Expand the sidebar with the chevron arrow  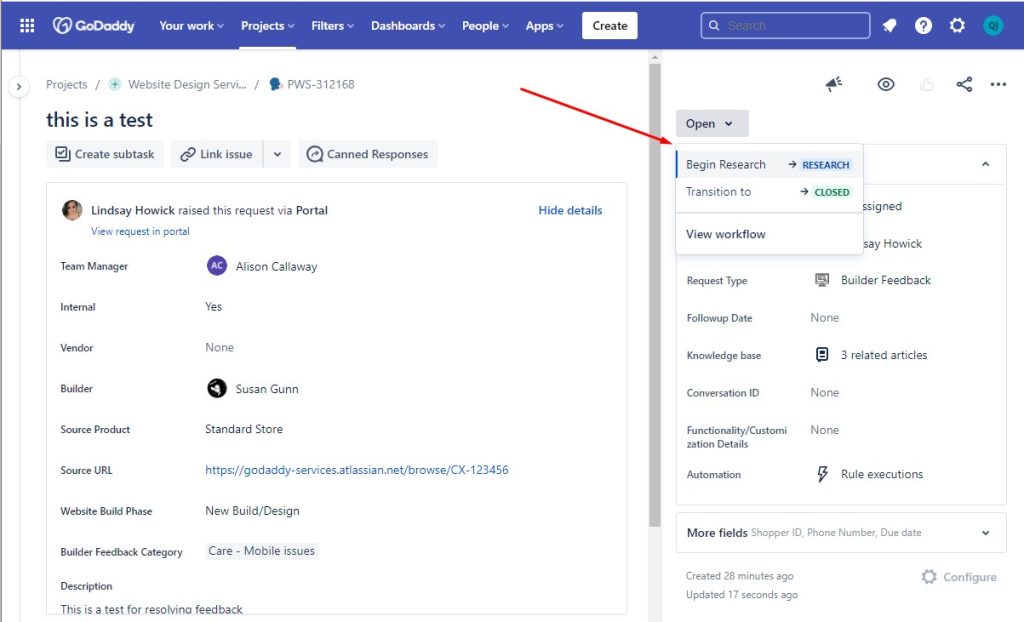(x=18, y=86)
